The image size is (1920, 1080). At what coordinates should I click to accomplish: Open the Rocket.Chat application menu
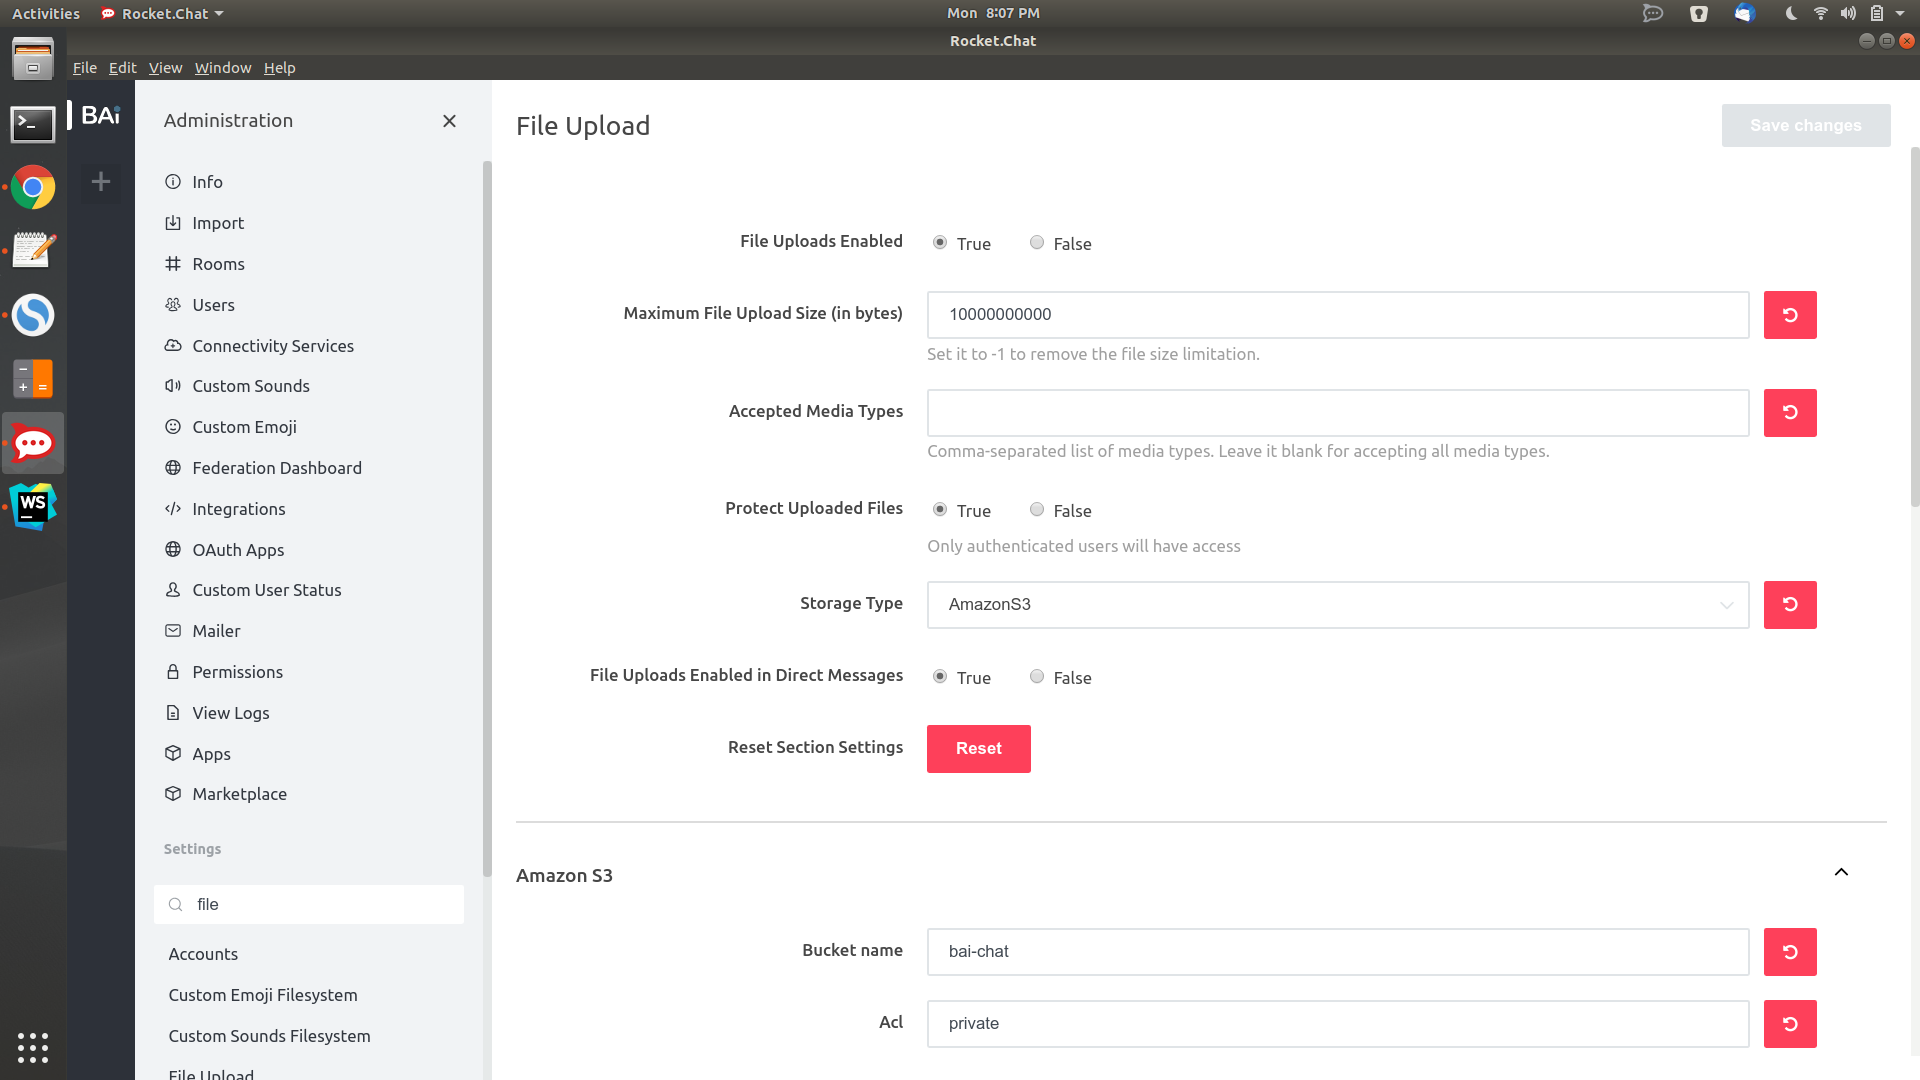tap(162, 13)
